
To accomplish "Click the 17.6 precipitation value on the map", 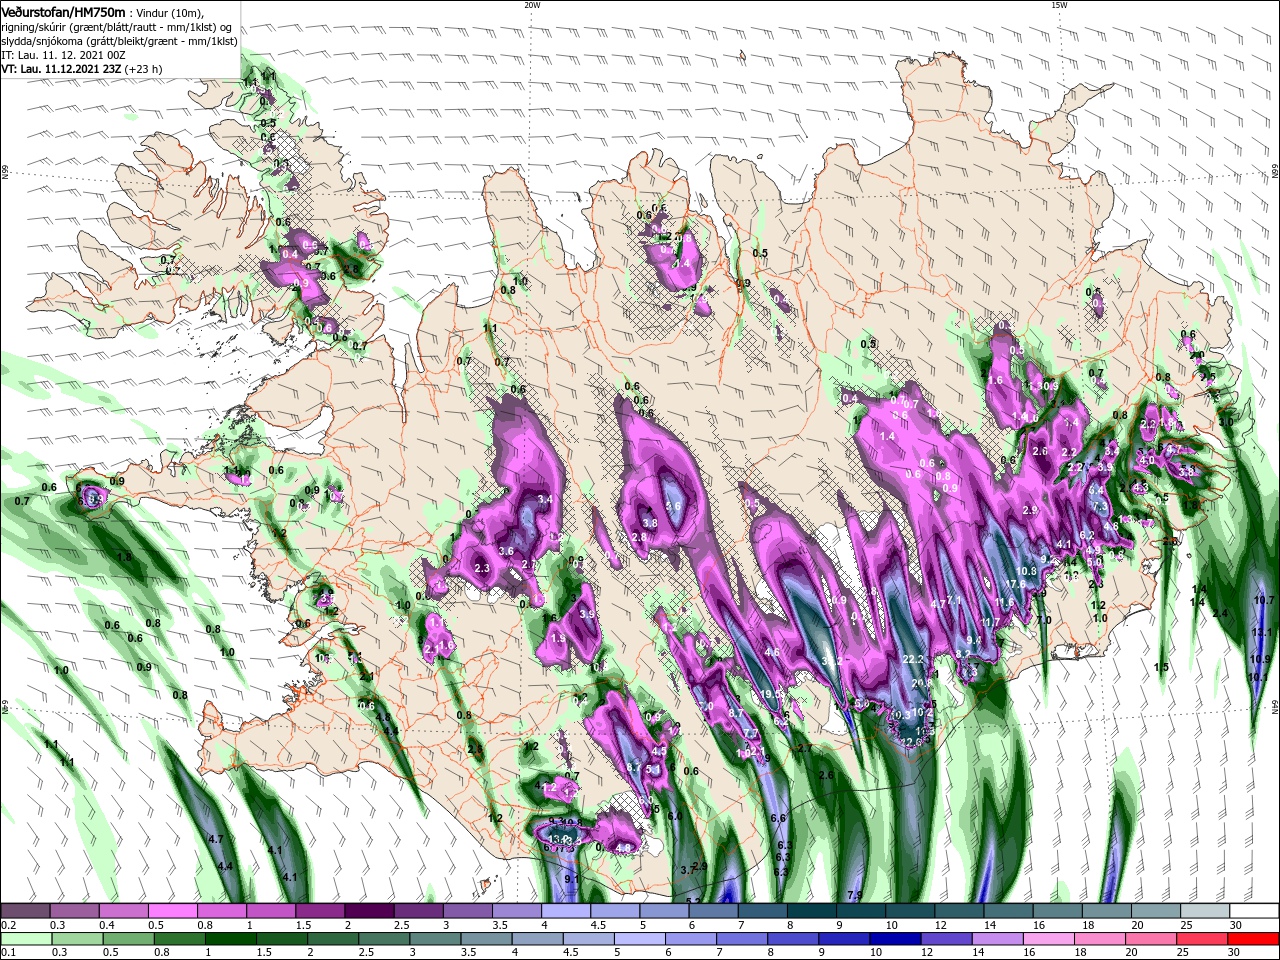I will [1016, 584].
